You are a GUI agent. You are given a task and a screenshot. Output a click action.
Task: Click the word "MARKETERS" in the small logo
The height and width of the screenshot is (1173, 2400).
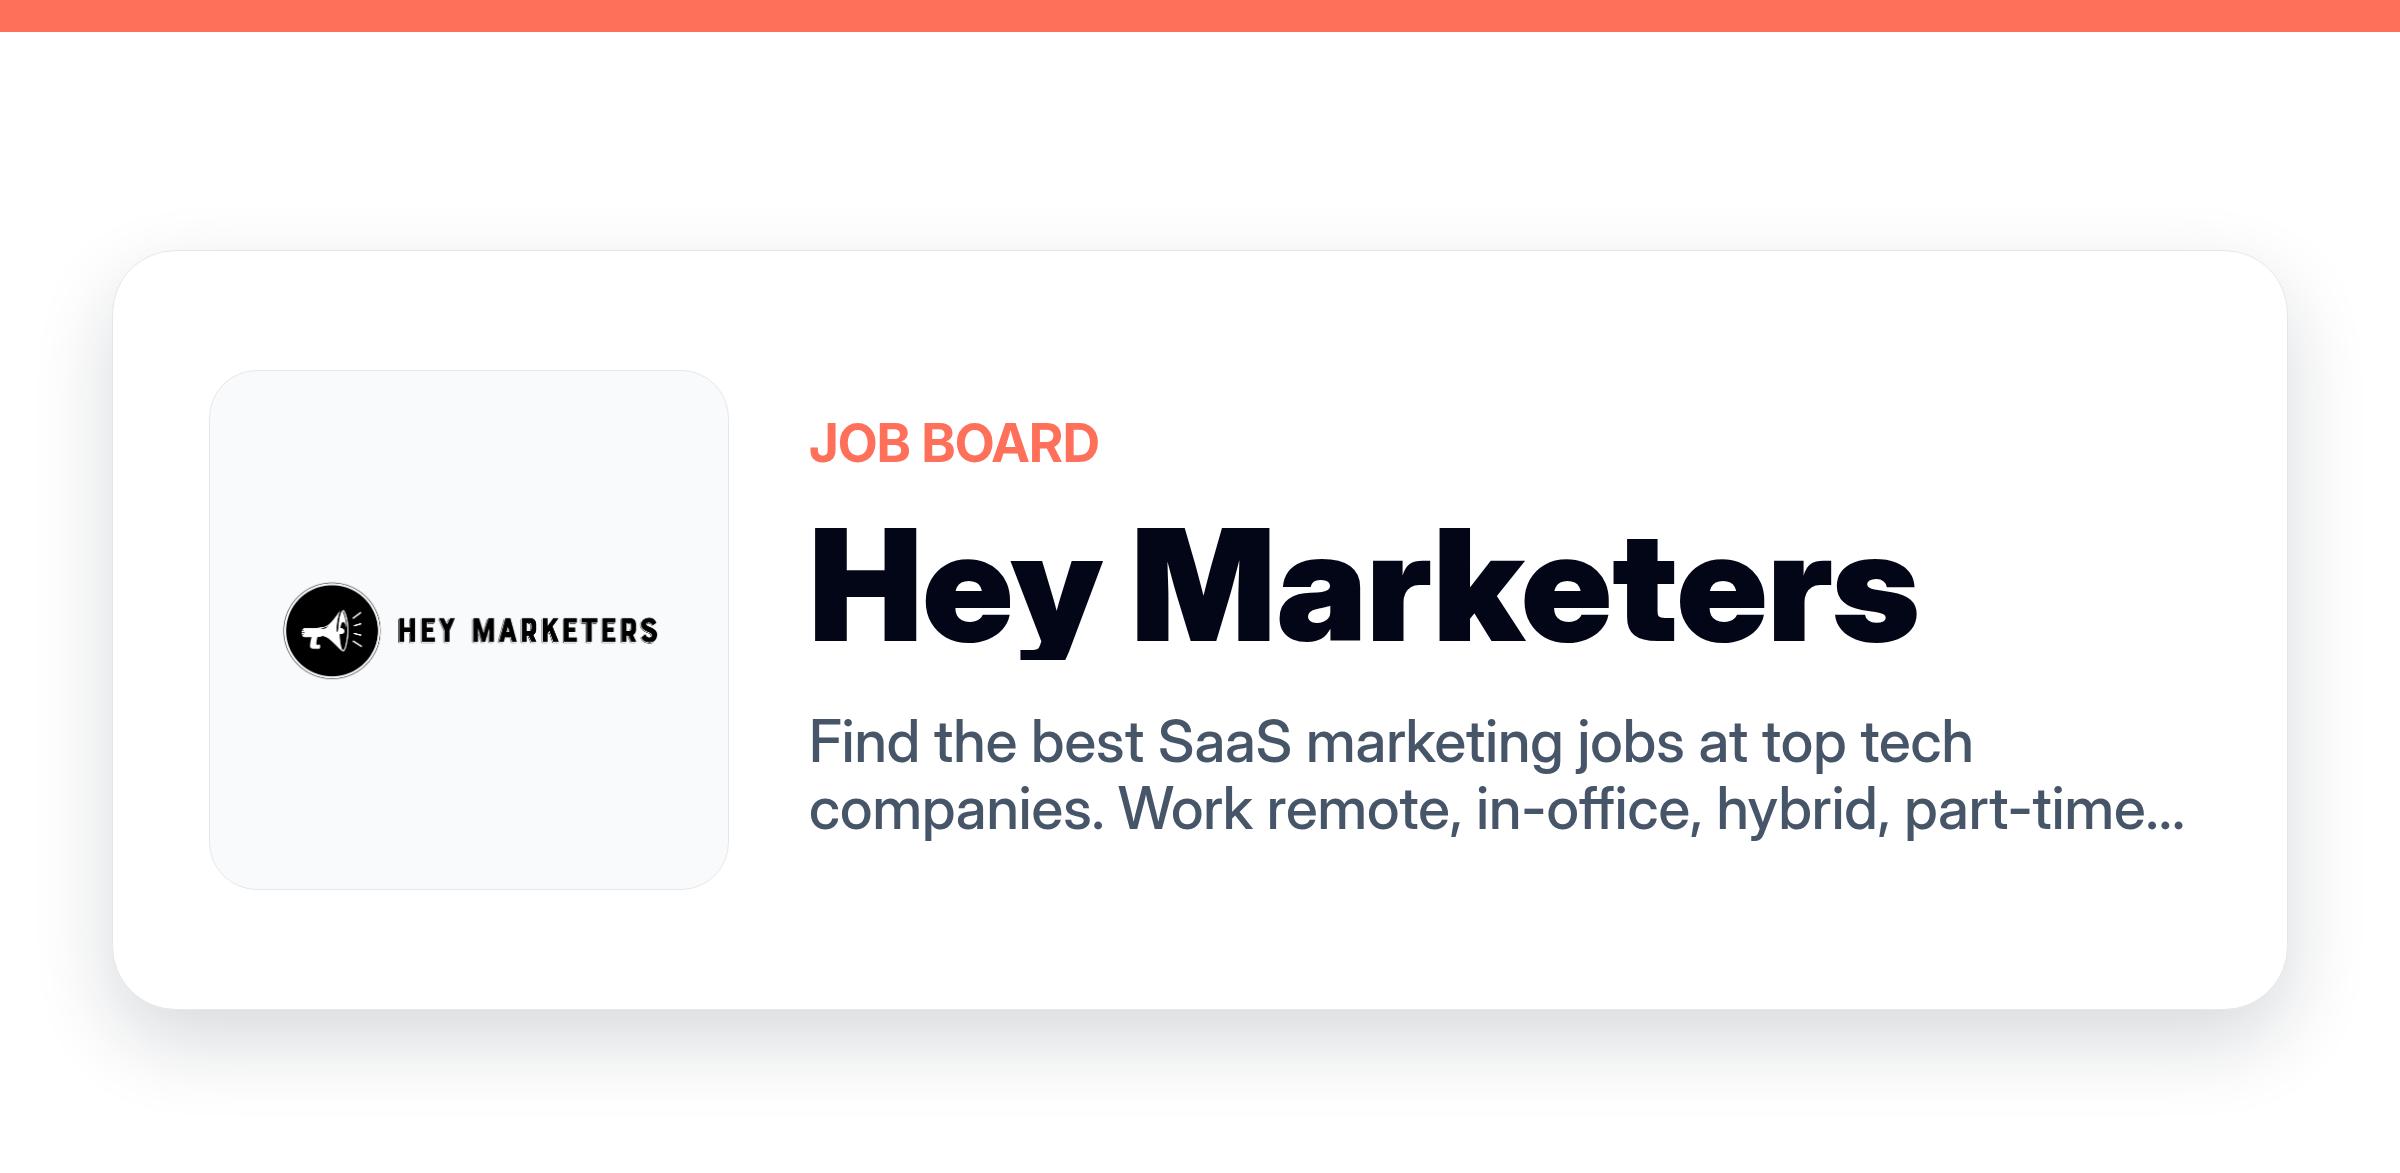pyautogui.click(x=565, y=631)
